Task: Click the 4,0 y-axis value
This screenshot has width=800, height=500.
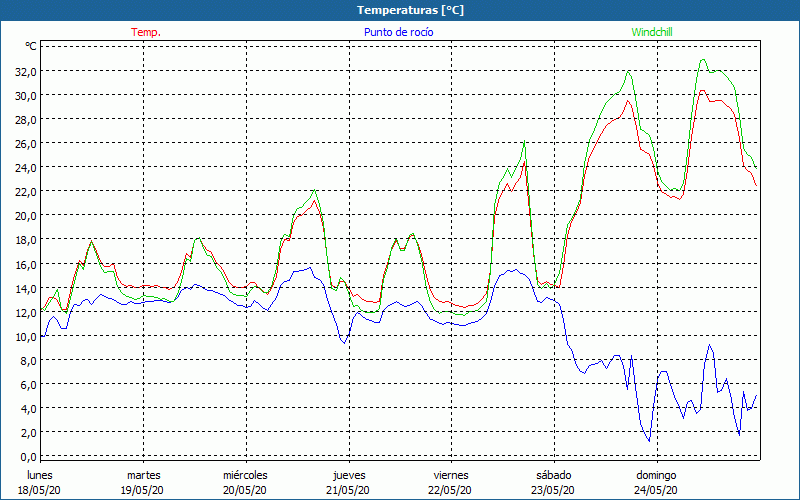Action: (x=28, y=408)
